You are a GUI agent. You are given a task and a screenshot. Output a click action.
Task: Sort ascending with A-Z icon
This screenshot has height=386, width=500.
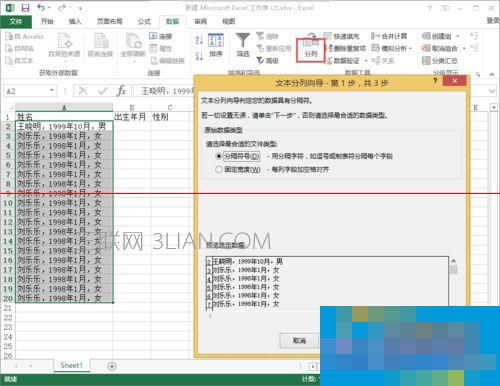pyautogui.click(x=199, y=40)
